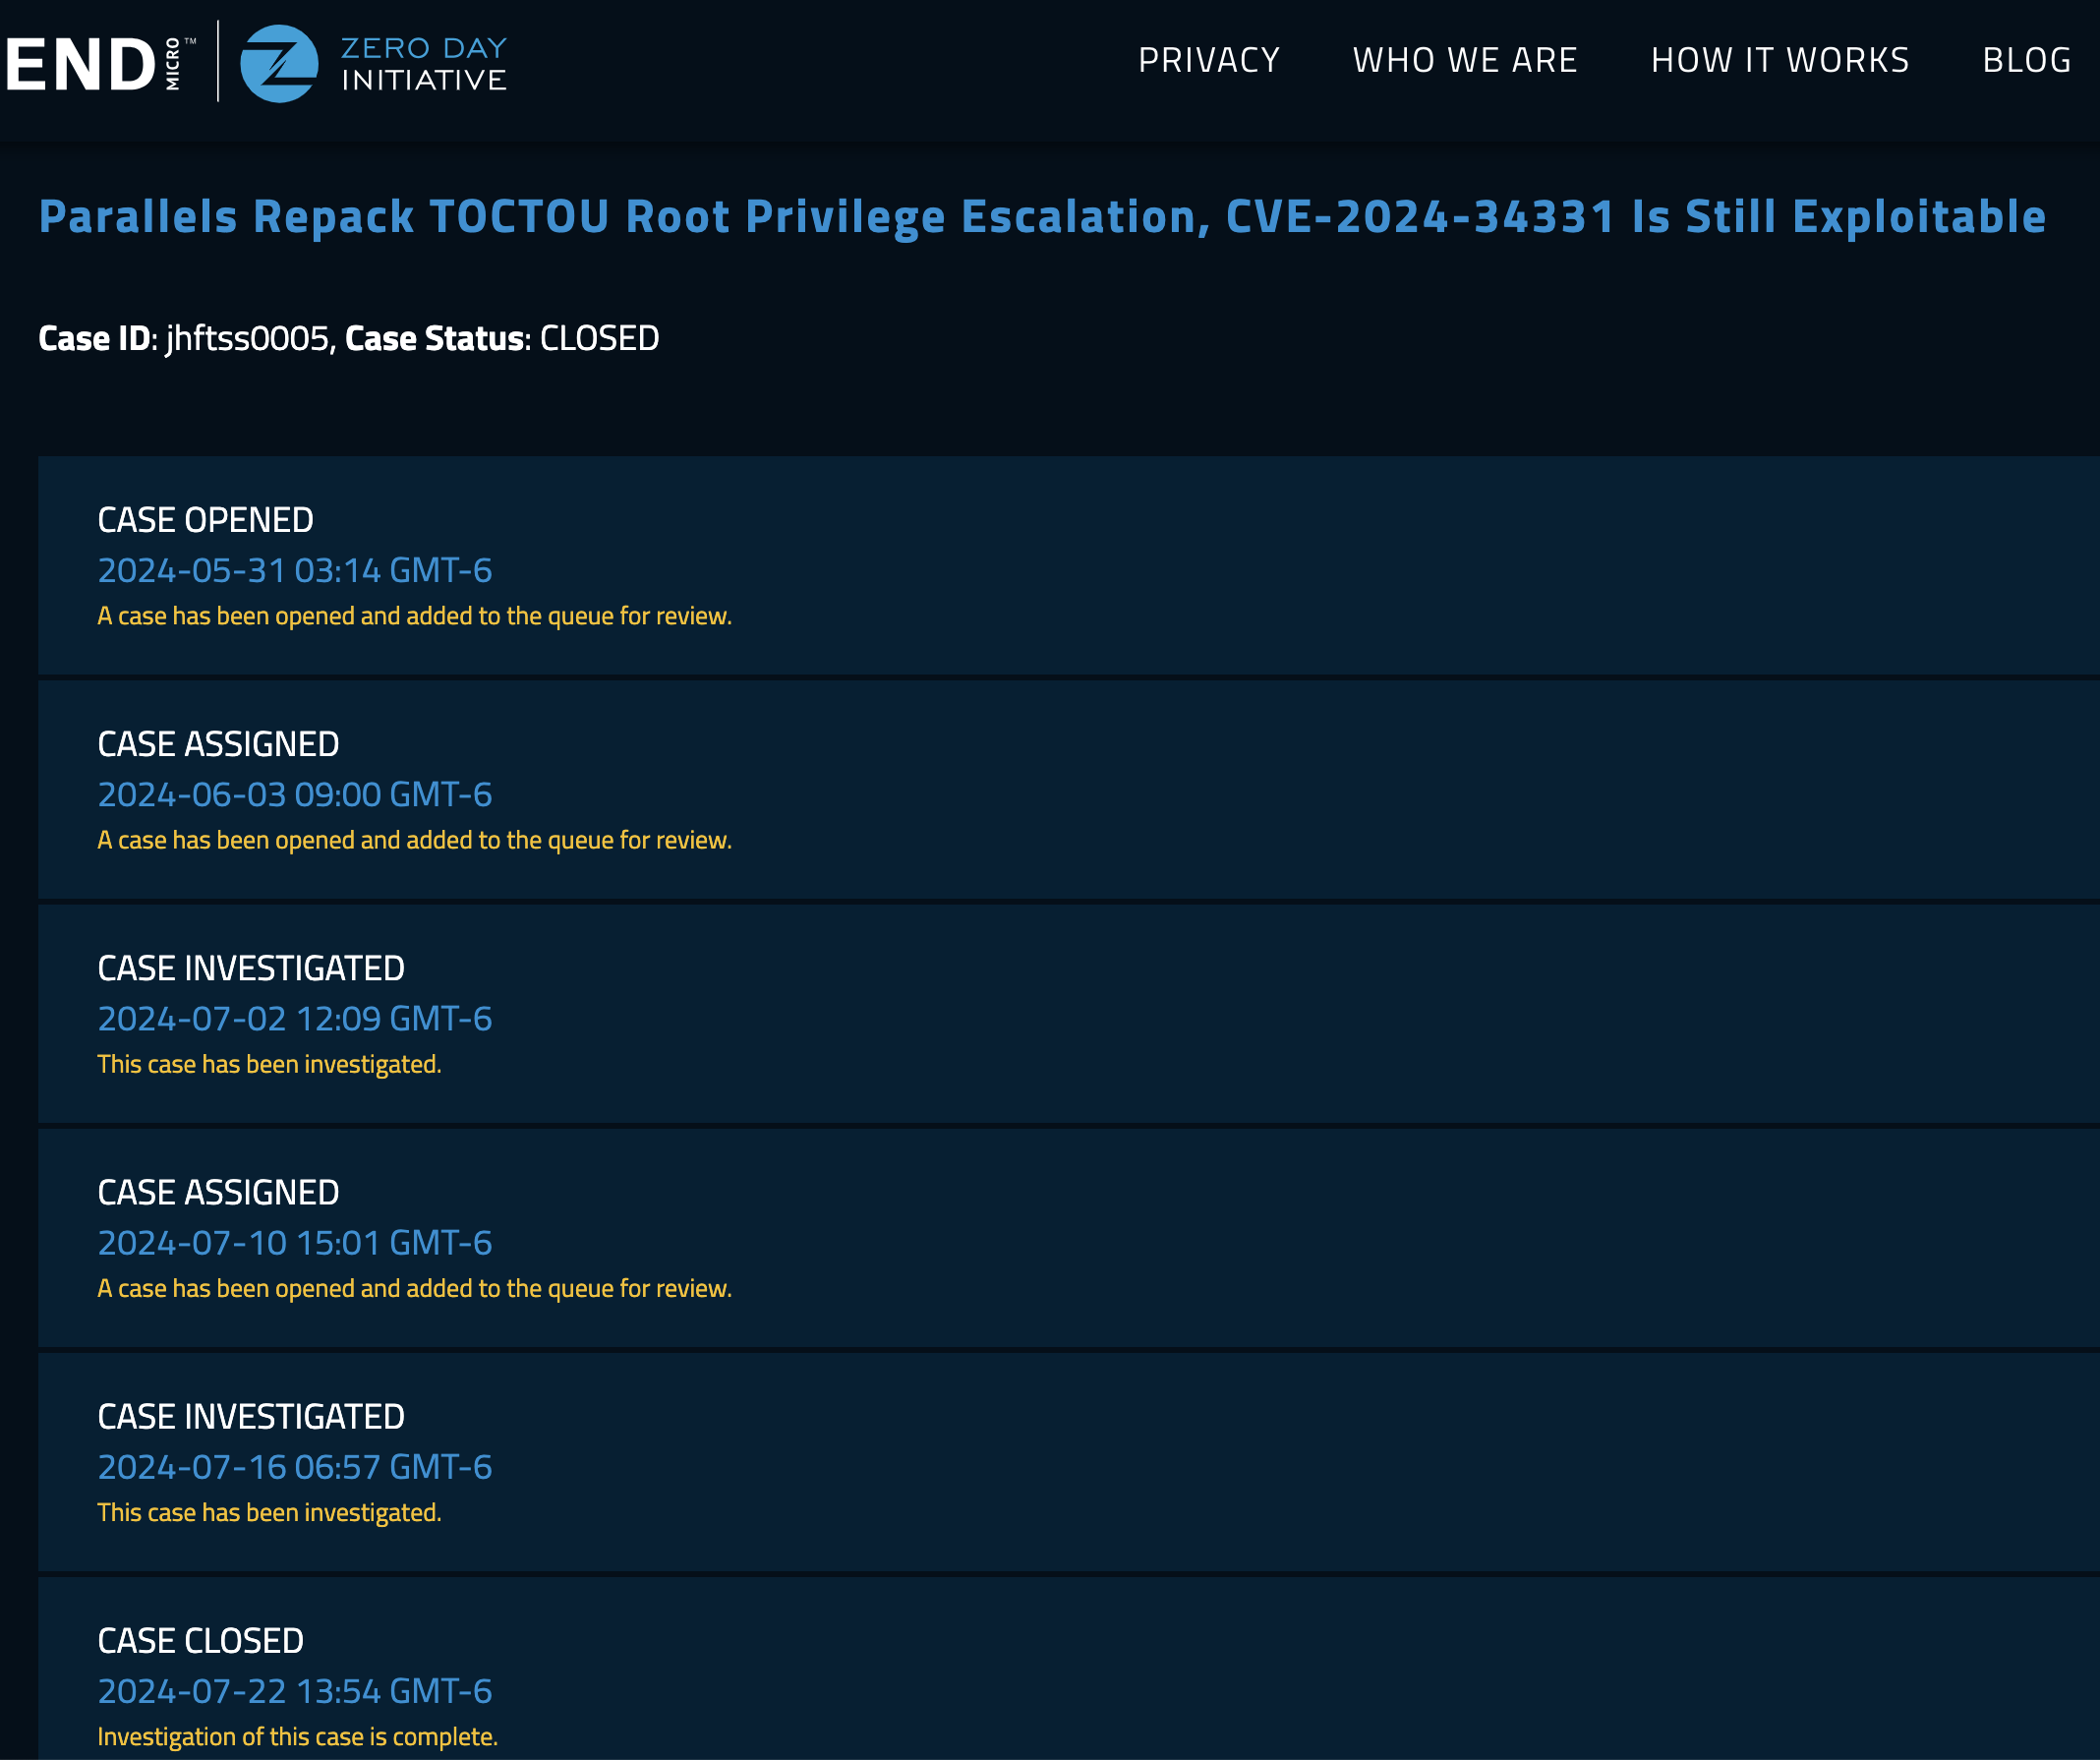The height and width of the screenshot is (1760, 2100).
Task: Open the Blog link in navigation
Action: pos(2027,60)
